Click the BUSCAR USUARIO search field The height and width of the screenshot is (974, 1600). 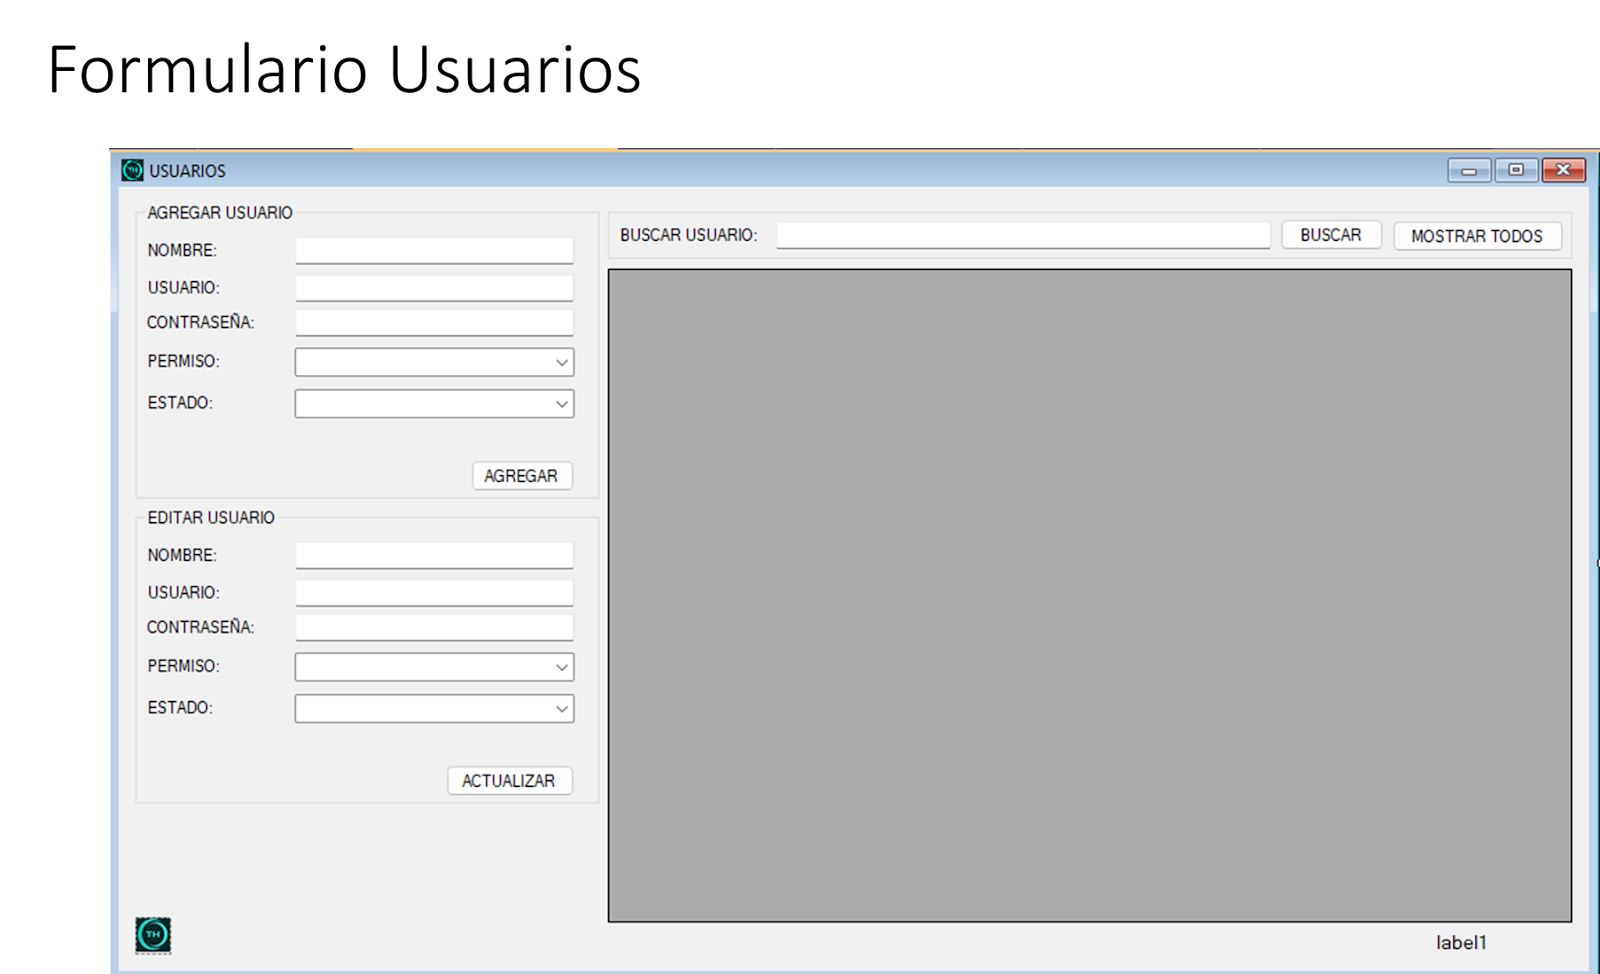(x=1023, y=235)
